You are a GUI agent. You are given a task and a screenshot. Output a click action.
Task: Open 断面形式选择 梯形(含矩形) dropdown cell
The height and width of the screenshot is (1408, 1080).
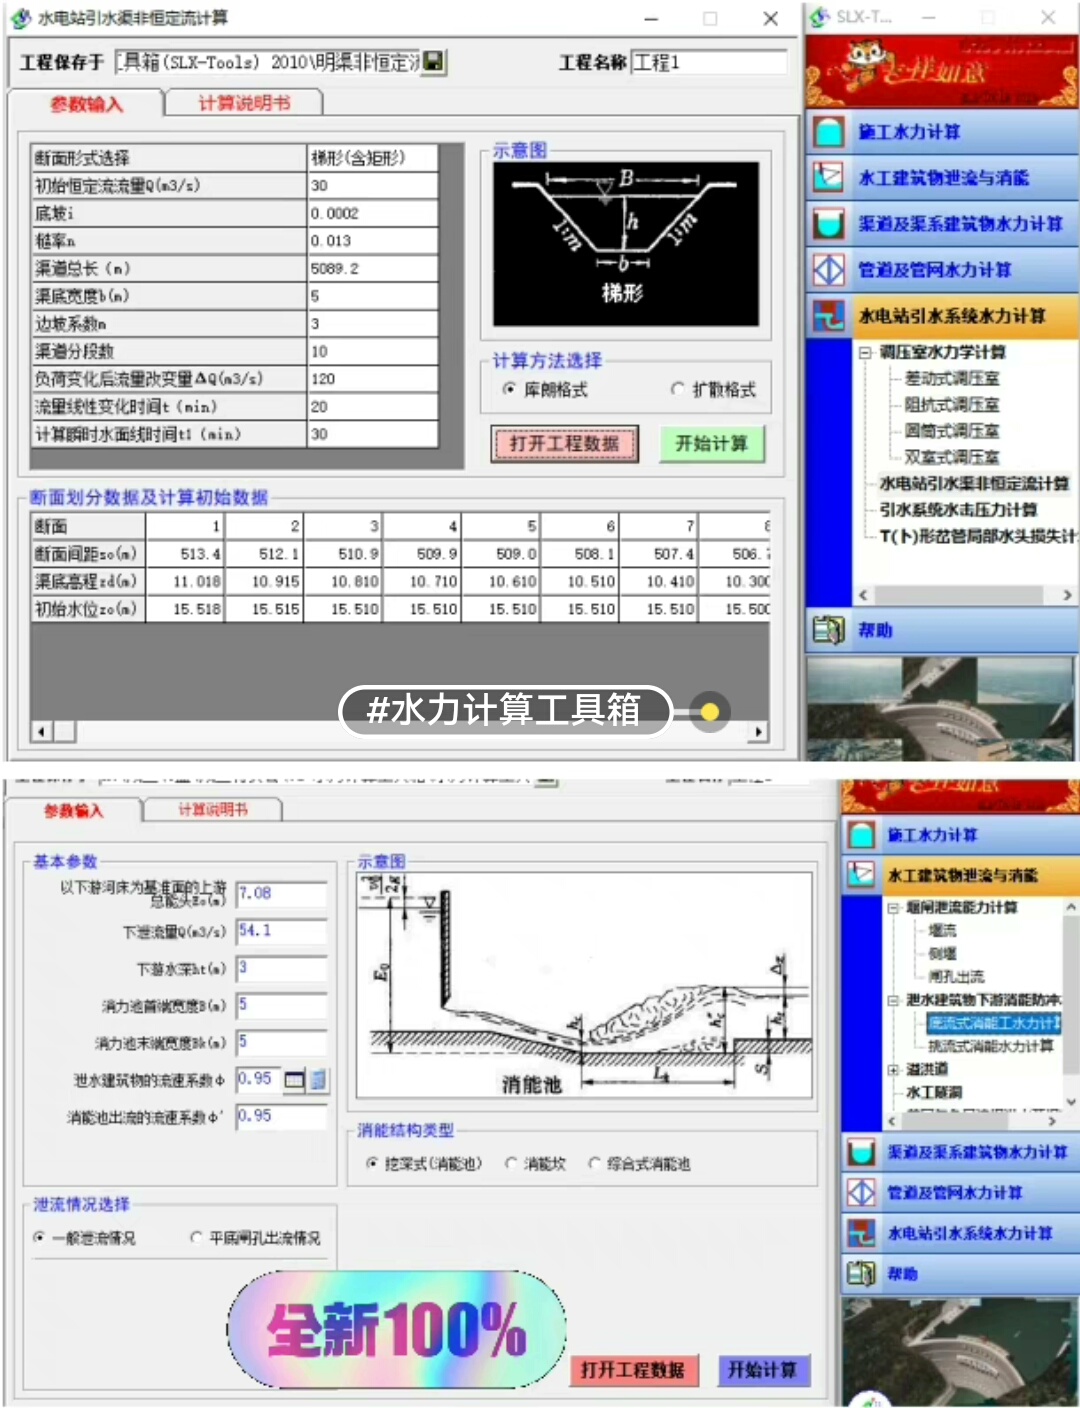click(x=372, y=158)
